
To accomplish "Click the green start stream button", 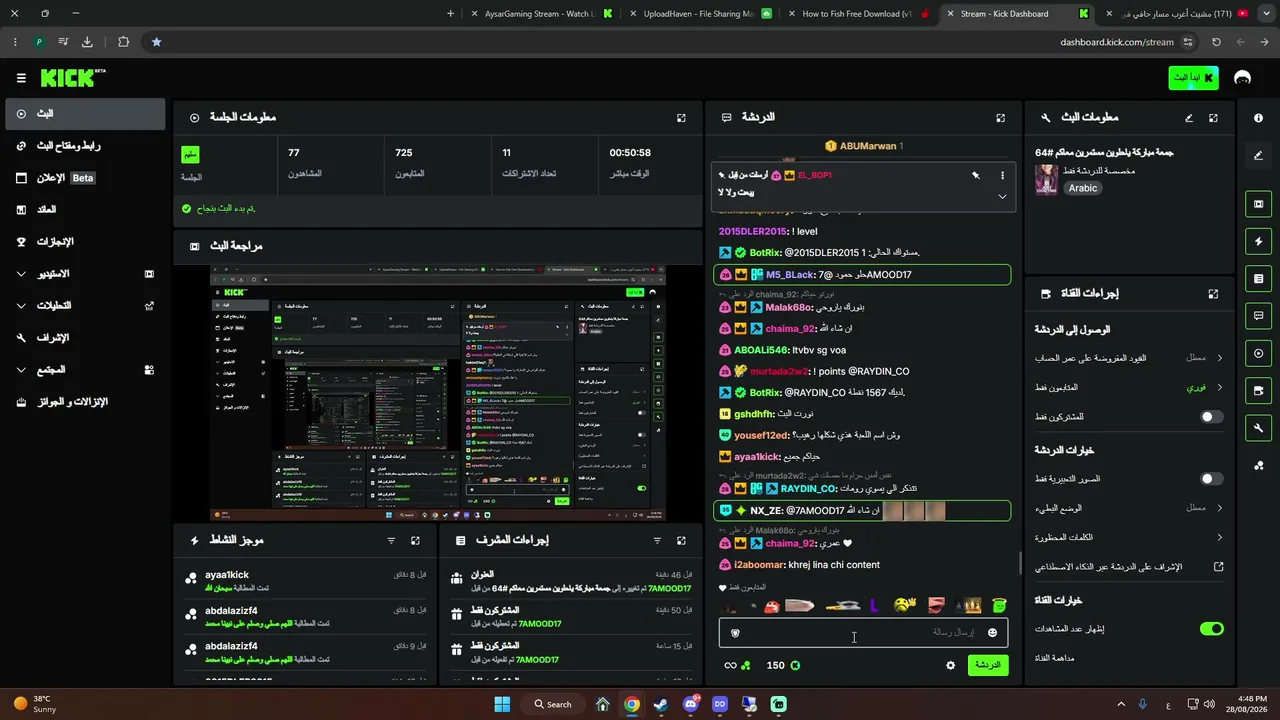I will pos(1193,78).
